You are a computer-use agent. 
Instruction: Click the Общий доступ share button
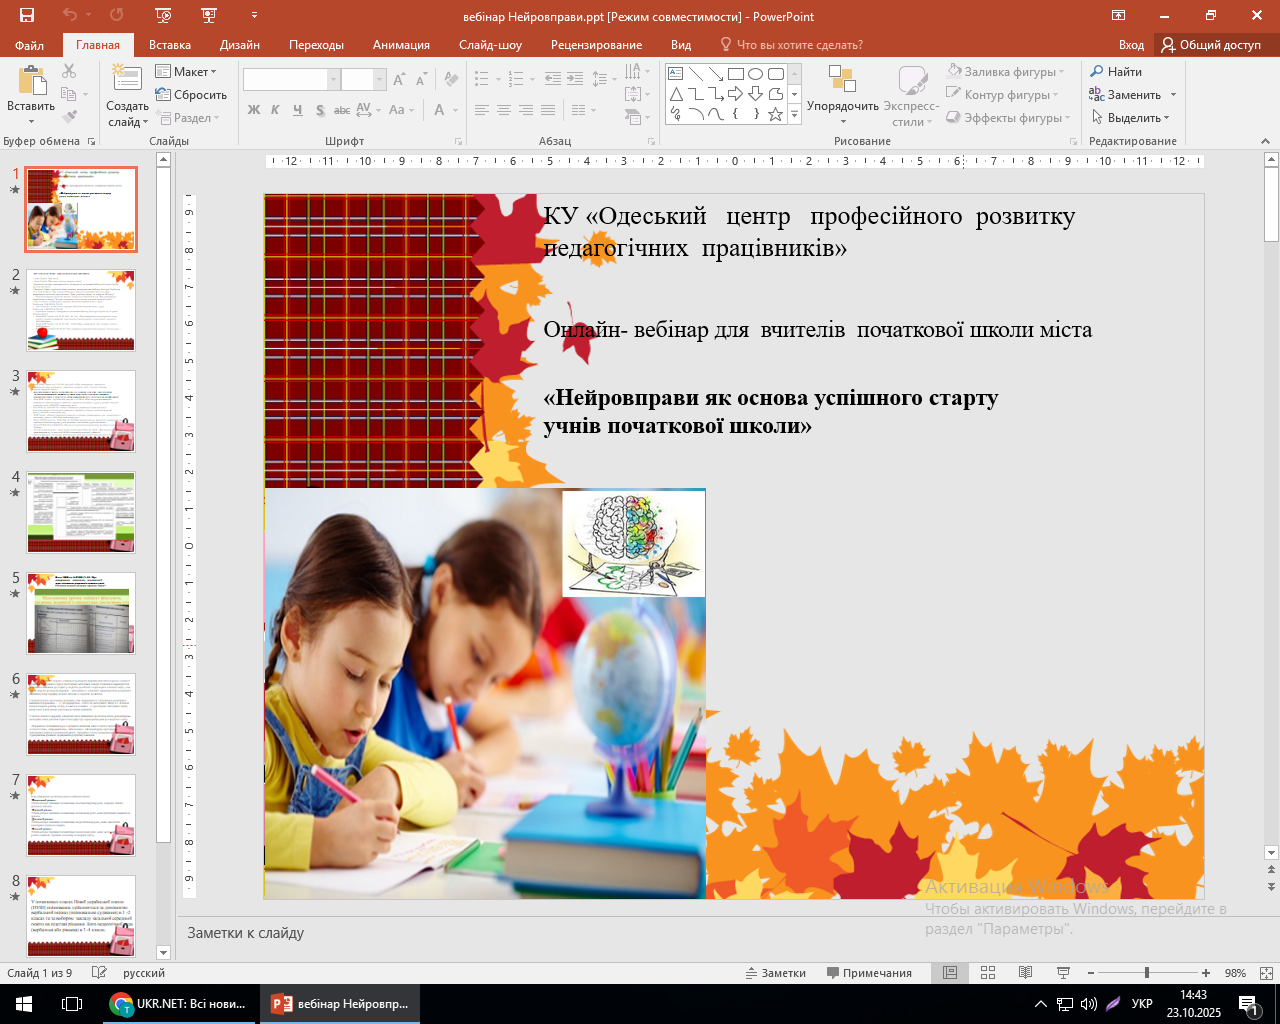(x=1210, y=45)
